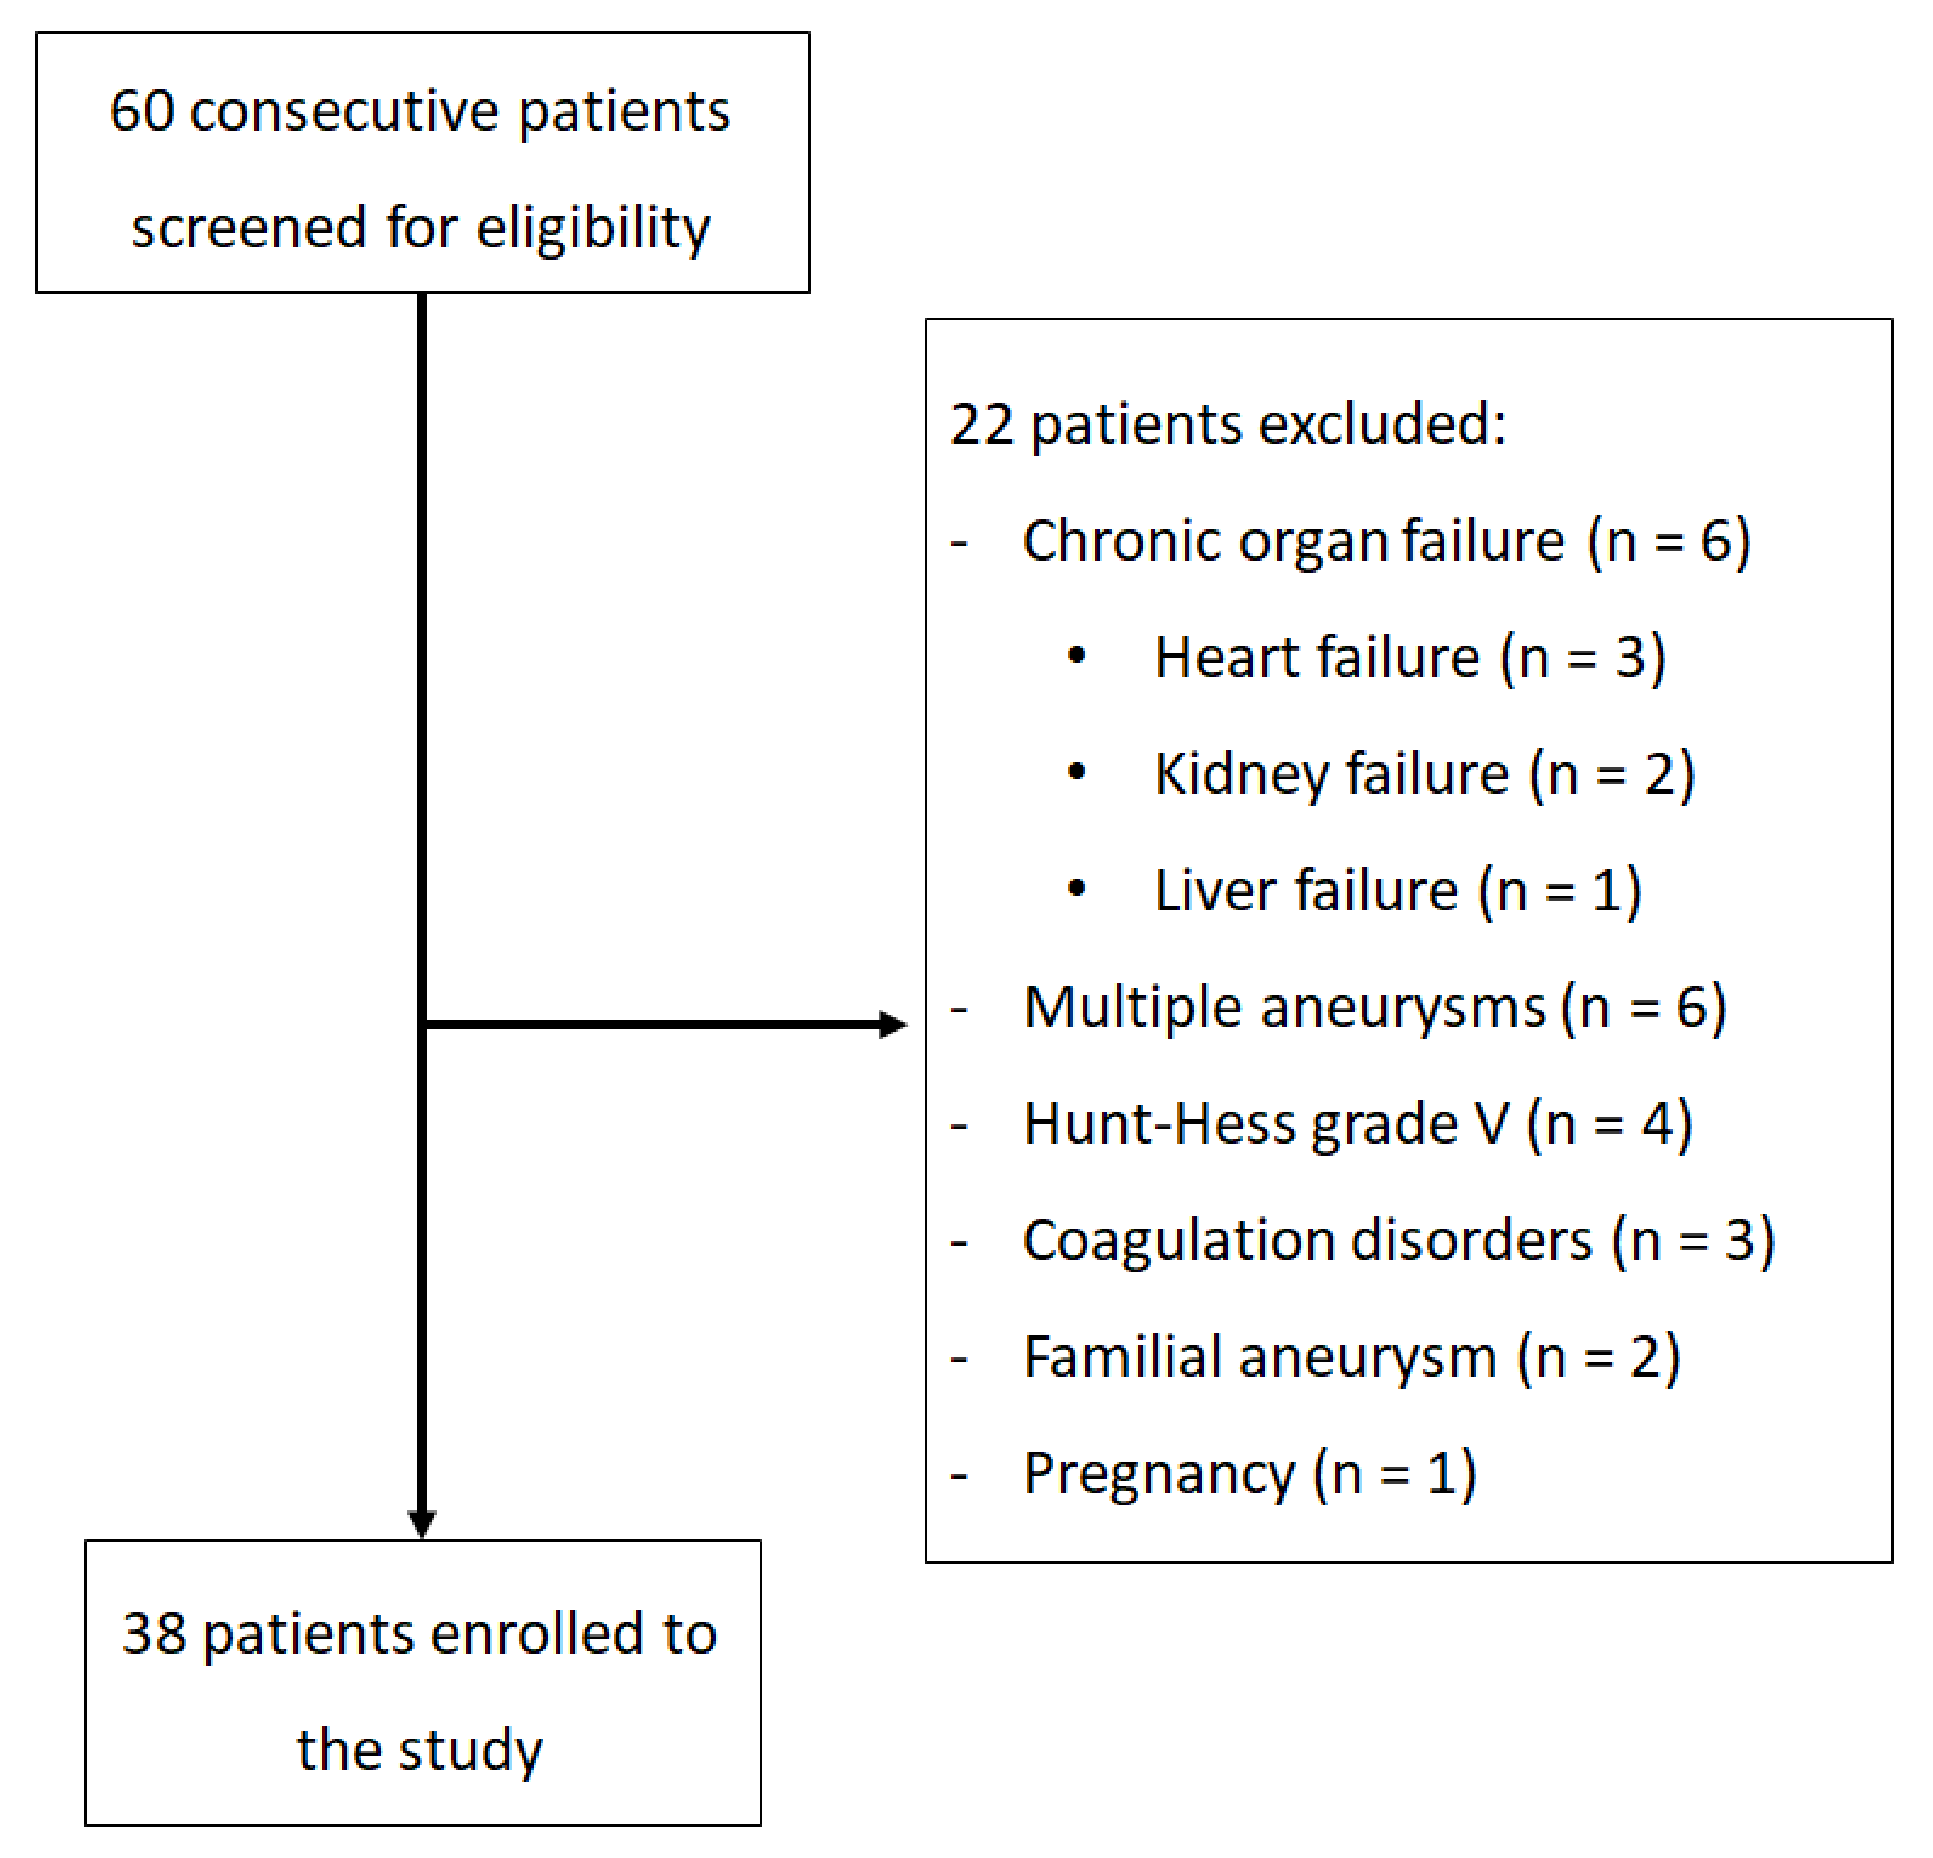Click "Familial aneurysm (n = 2)" line
This screenshot has width=1933, height=1858.
coord(1352,1358)
